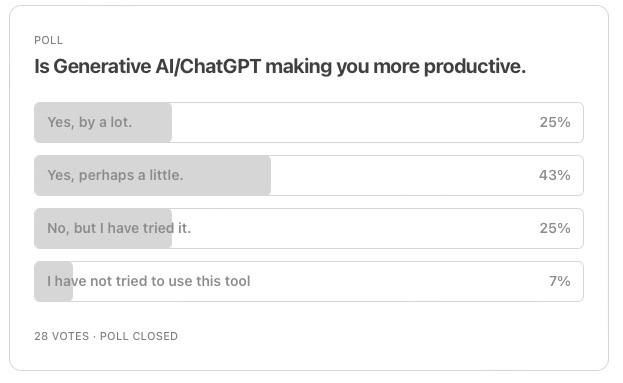Image resolution: width=623 pixels, height=383 pixels.
Task: Click the gray fill bar behind "Yes, by a lot."
Action: [x=103, y=122]
